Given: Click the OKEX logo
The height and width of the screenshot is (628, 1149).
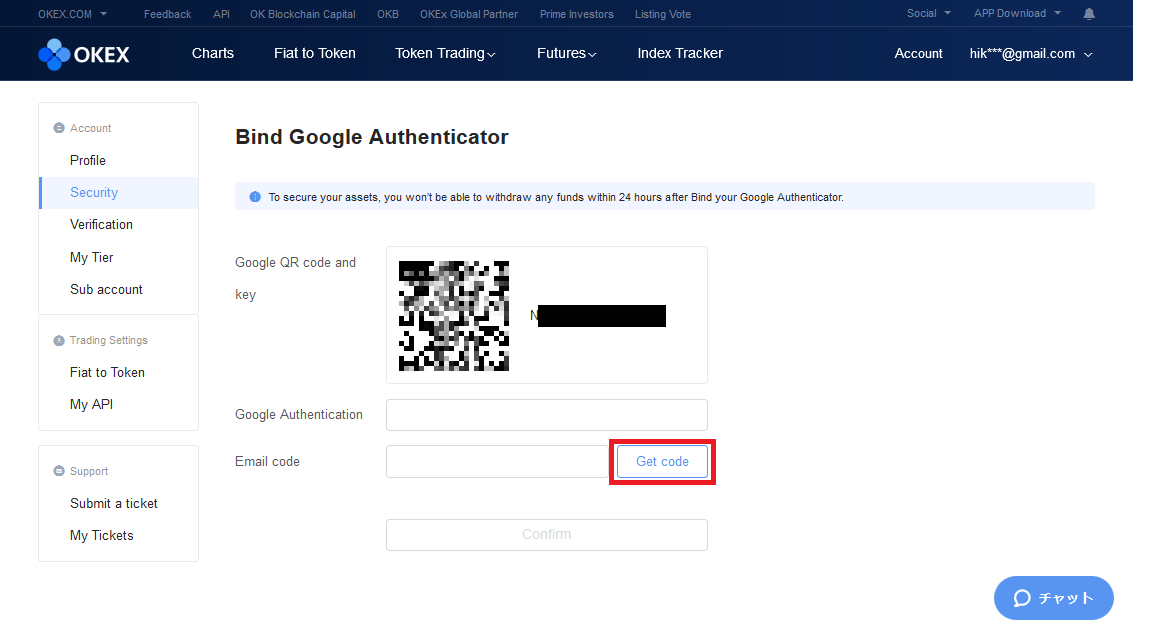Looking at the screenshot, I should (84, 54).
